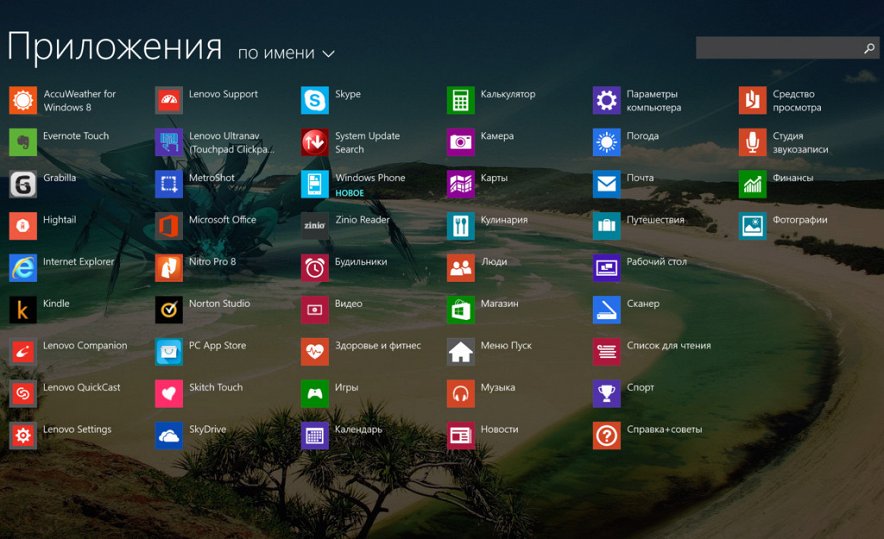Open the Магазин store icon

[x=461, y=310]
